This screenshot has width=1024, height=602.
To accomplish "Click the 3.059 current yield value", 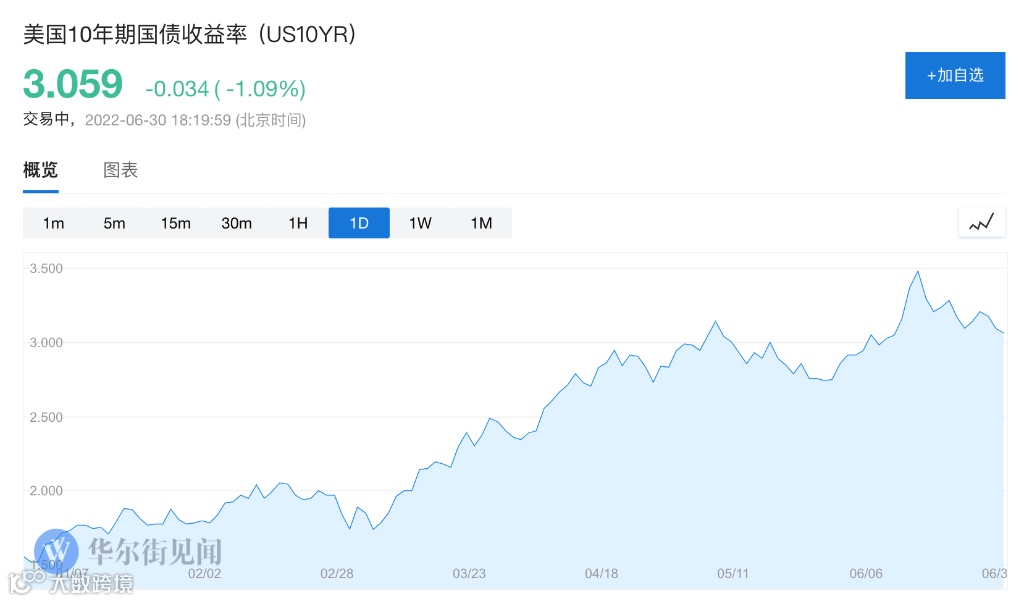I will 73,84.
